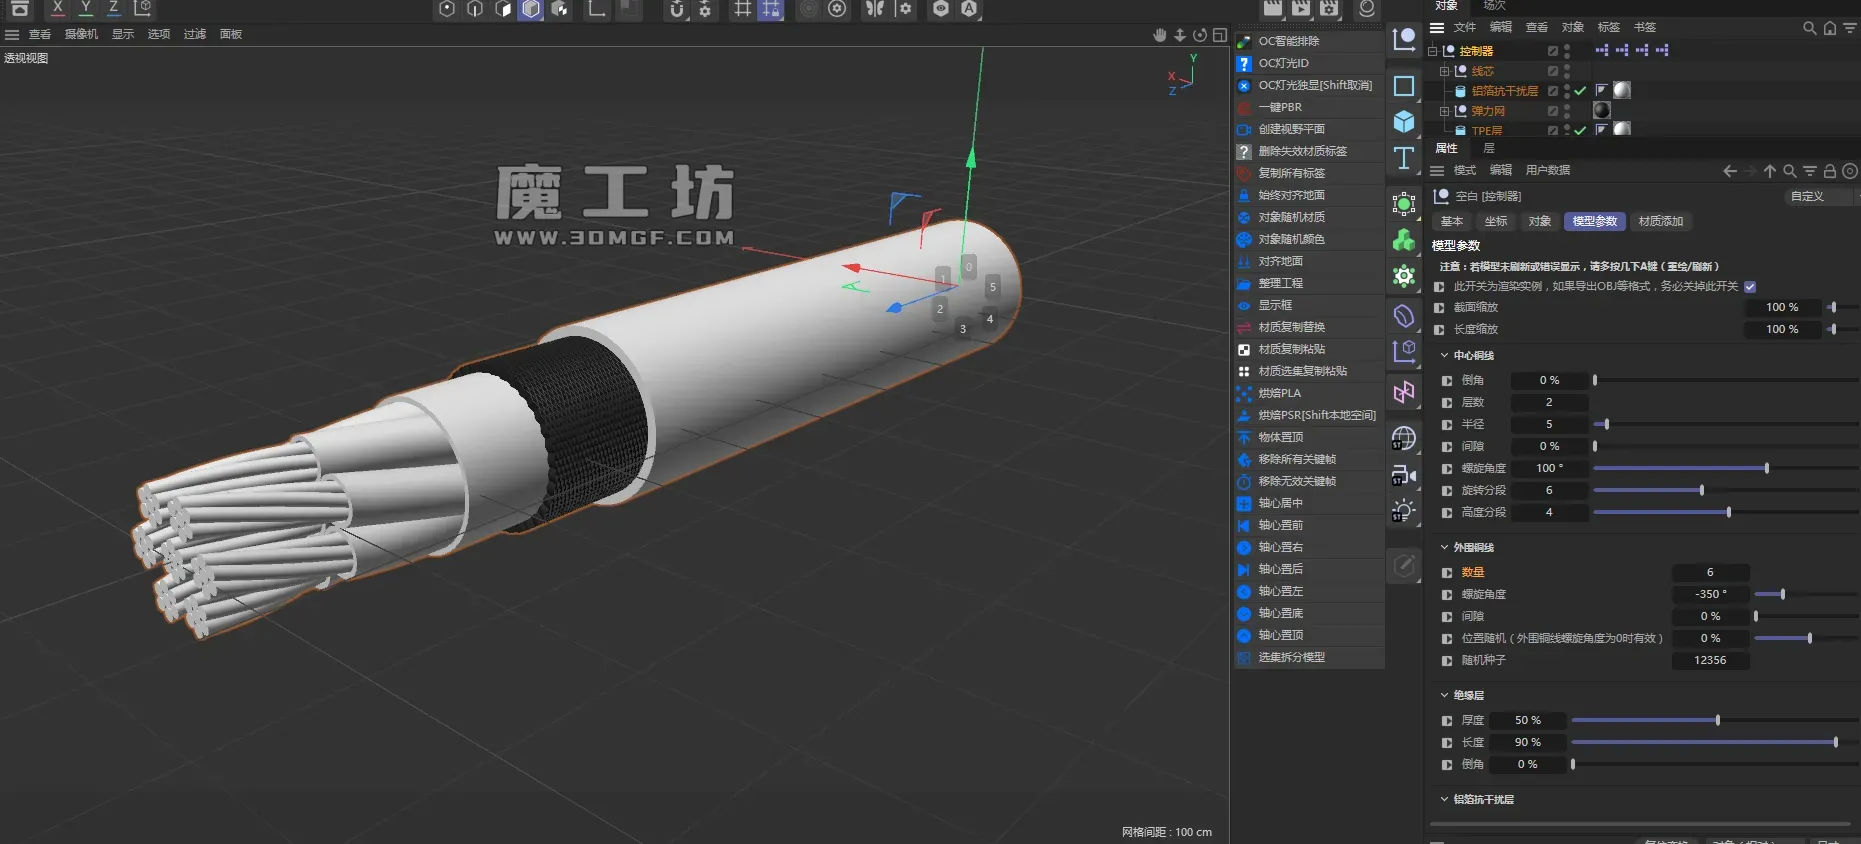Click the Camera object icon in the palette
Screen dimensions: 1861x844
pyautogui.click(x=1404, y=476)
